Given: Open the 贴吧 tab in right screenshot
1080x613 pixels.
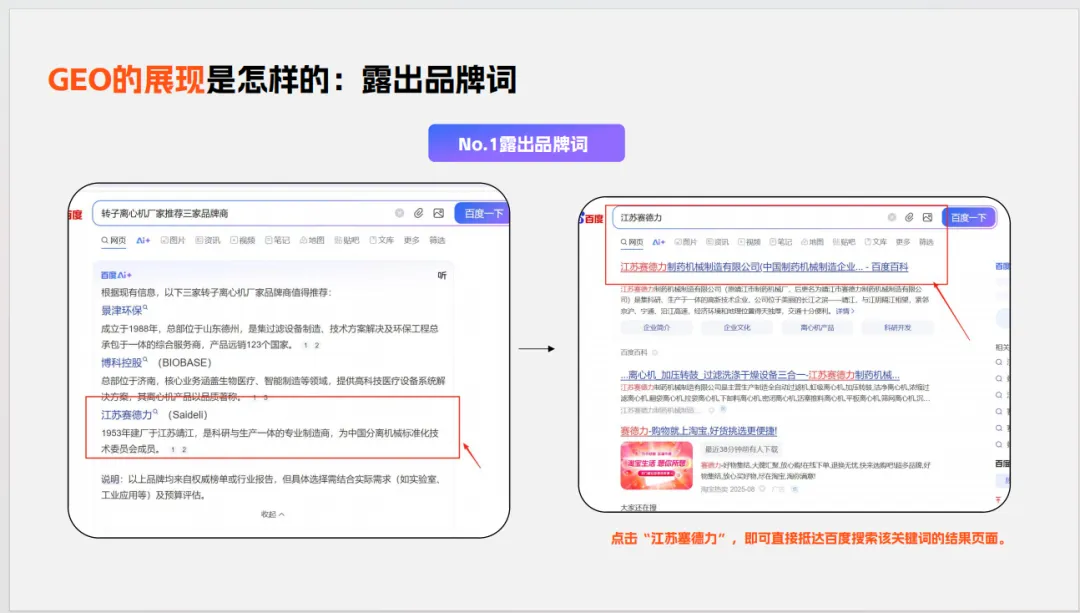Looking at the screenshot, I should tap(844, 242).
